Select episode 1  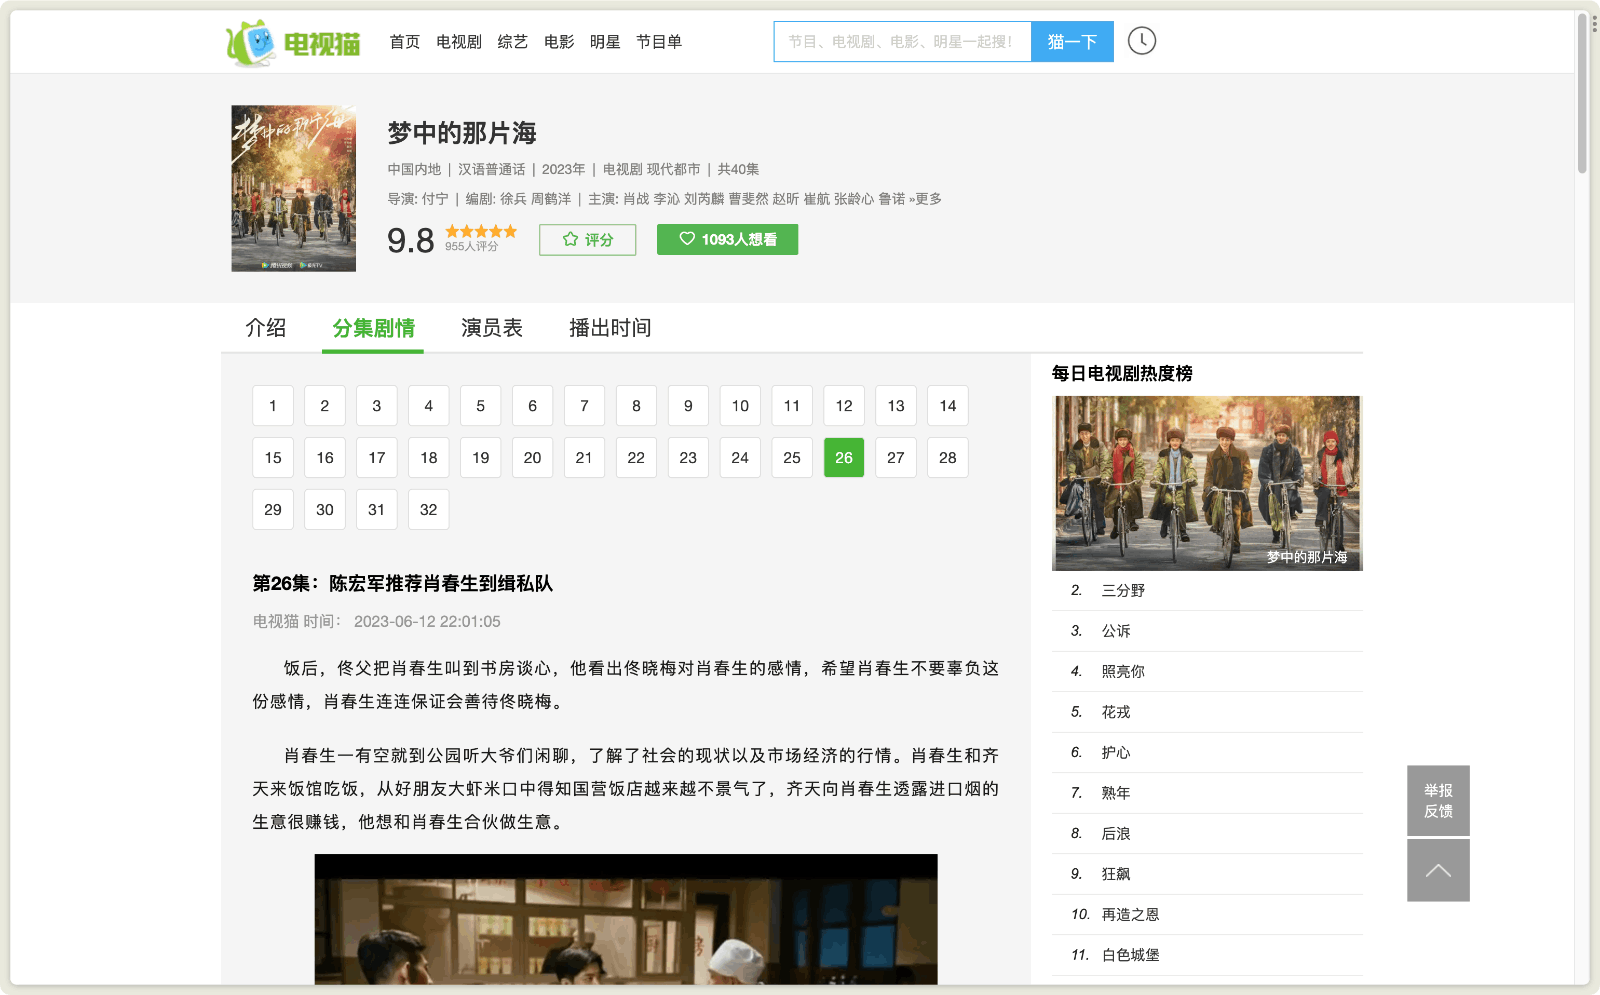click(273, 406)
